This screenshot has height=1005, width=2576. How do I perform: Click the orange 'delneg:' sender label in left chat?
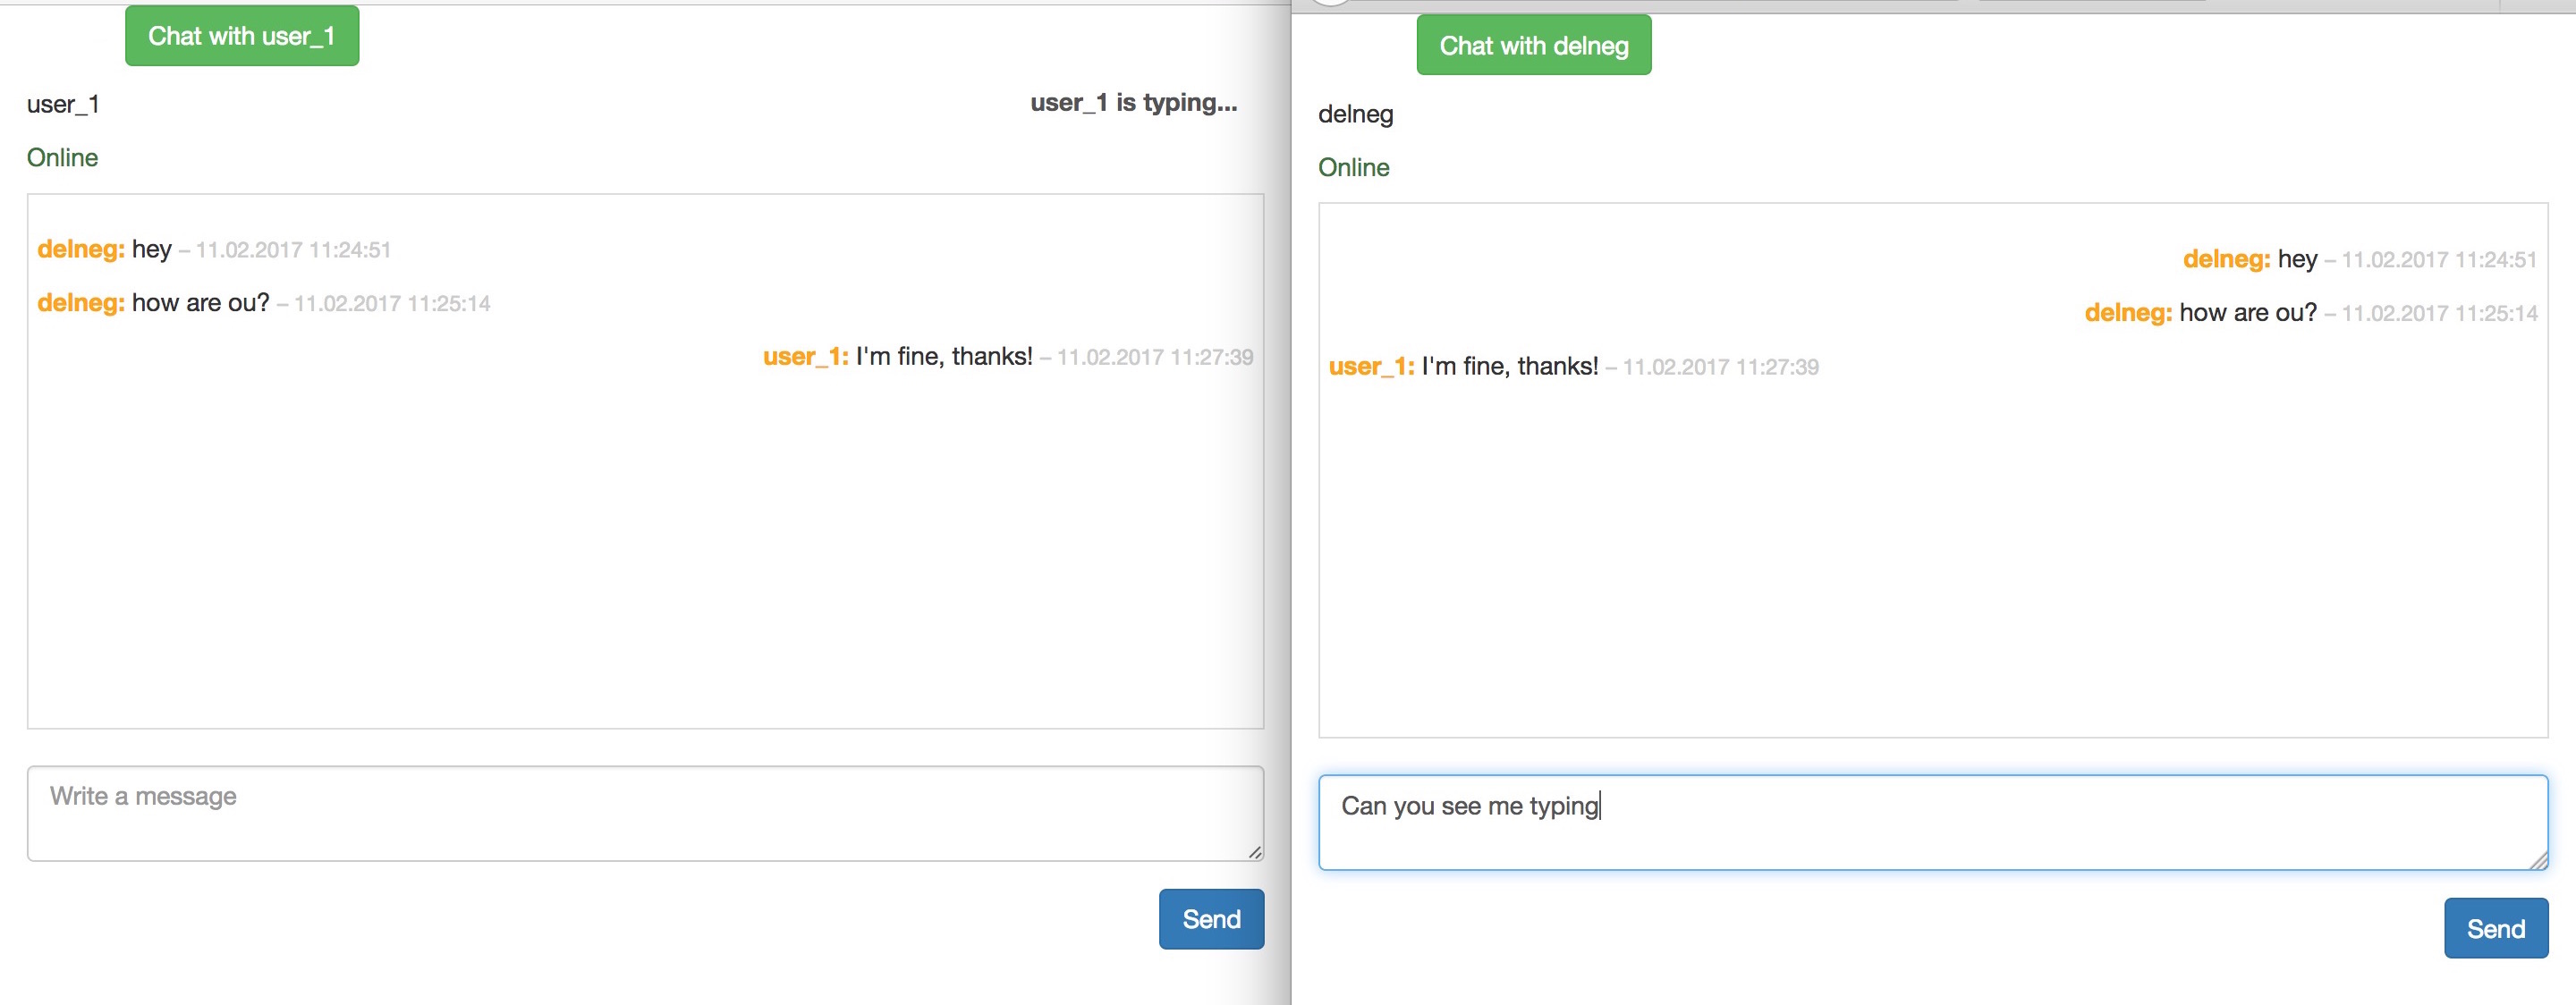(81, 249)
